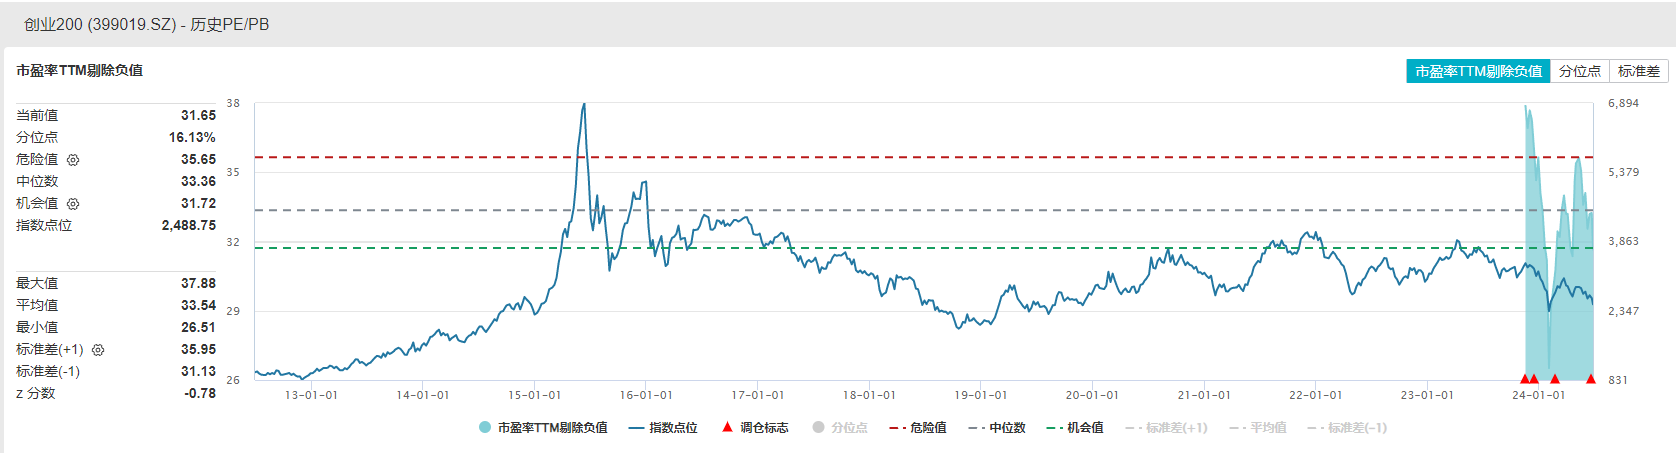This screenshot has width=1676, height=453.
Task: Select the 市盈率TTM剔除负值 tab button
Action: coord(1478,71)
